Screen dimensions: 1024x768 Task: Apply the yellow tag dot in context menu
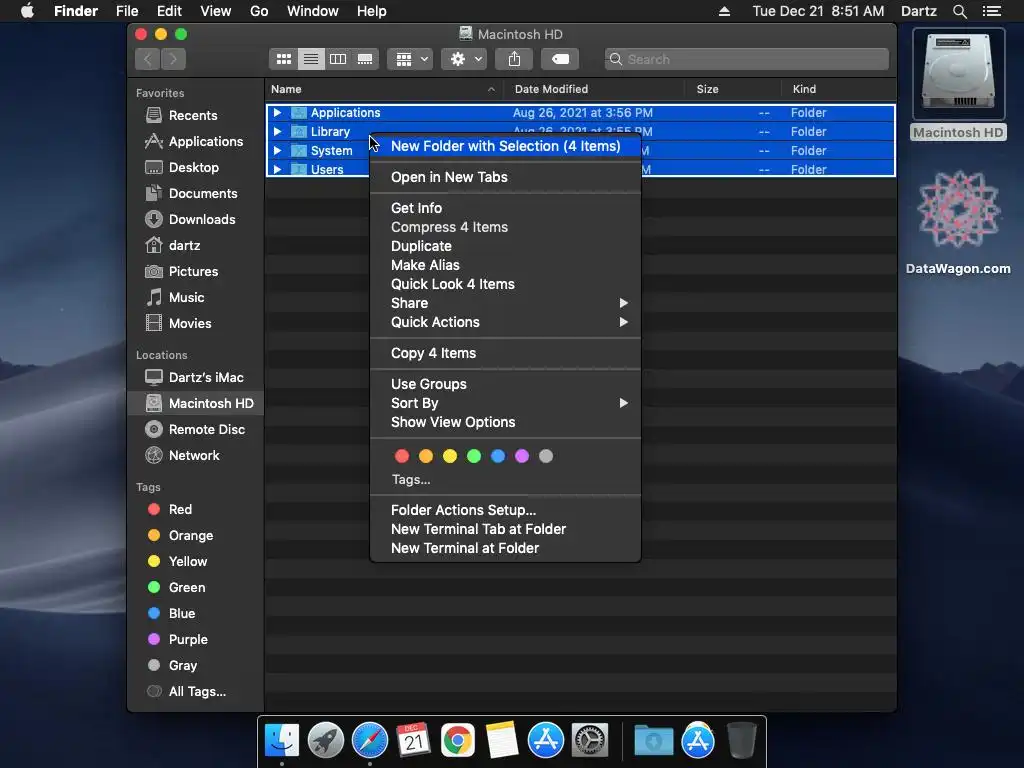(450, 456)
